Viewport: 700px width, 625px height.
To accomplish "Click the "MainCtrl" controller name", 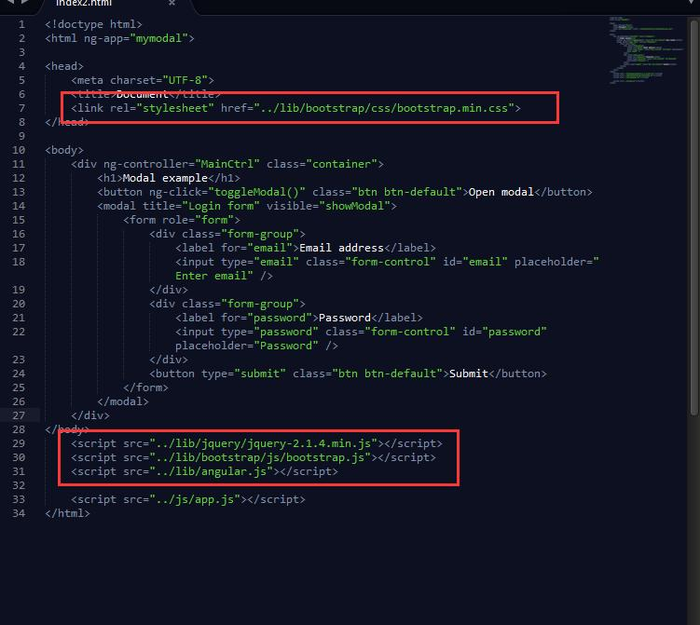I will (x=227, y=164).
